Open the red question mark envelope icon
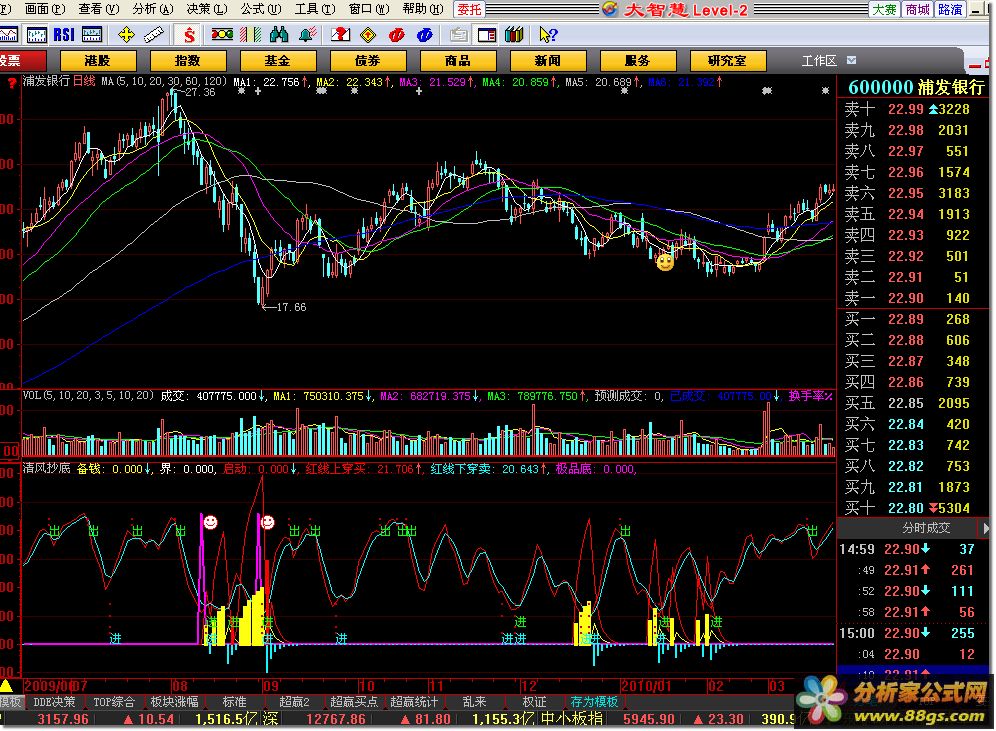 click(340, 35)
